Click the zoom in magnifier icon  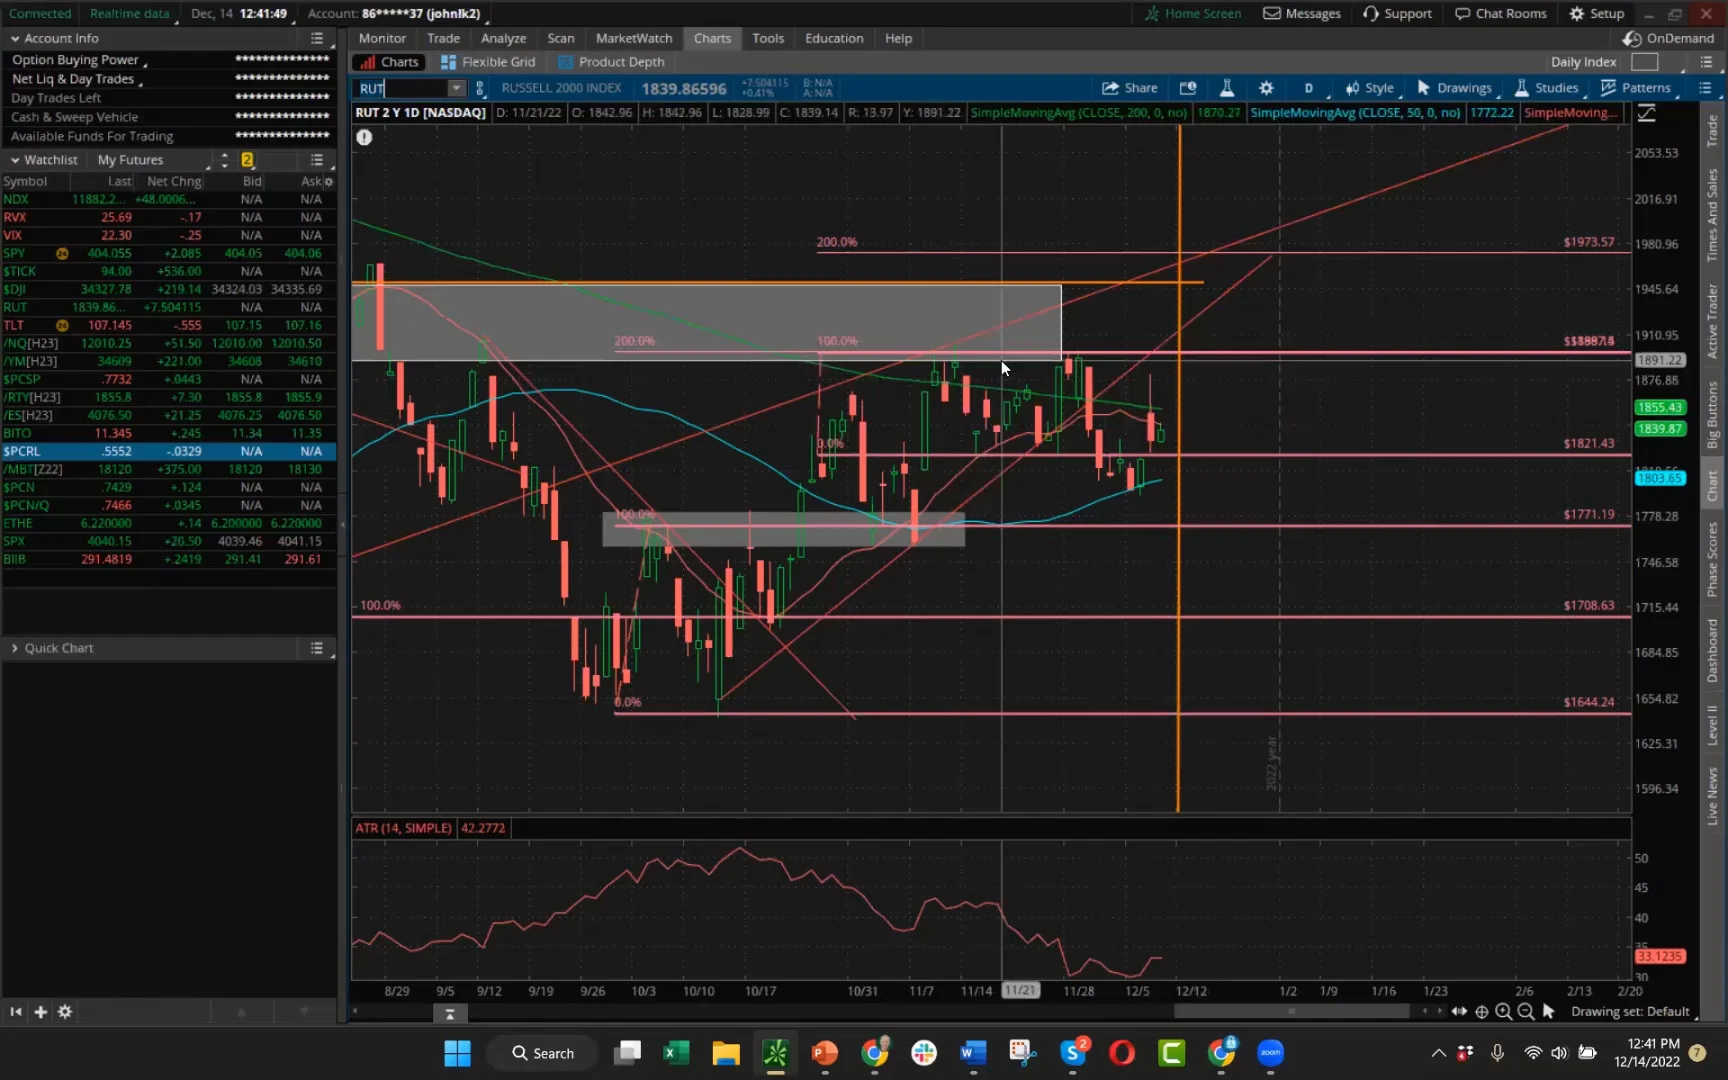(1503, 1011)
